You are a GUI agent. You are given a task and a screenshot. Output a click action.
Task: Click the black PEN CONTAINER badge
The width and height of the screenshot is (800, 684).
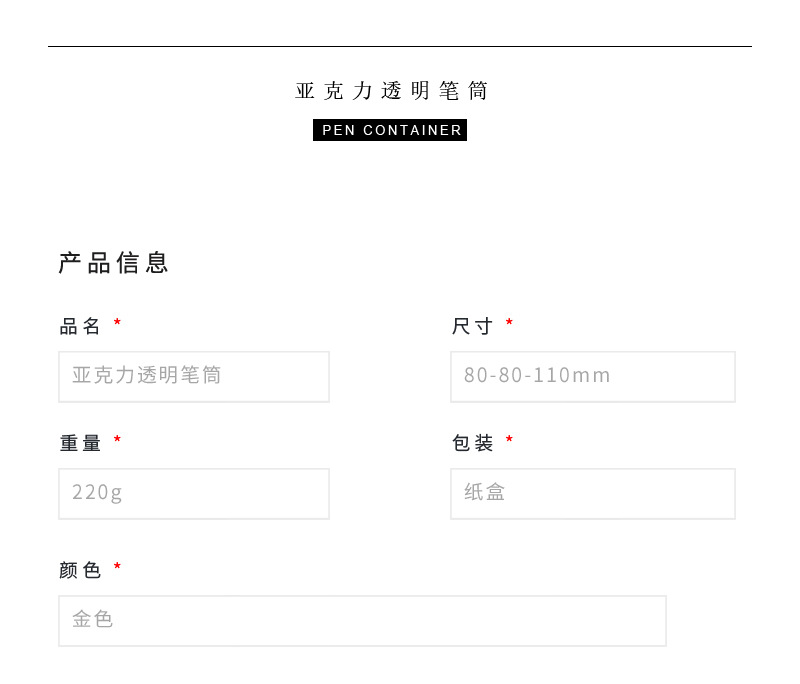tap(390, 130)
